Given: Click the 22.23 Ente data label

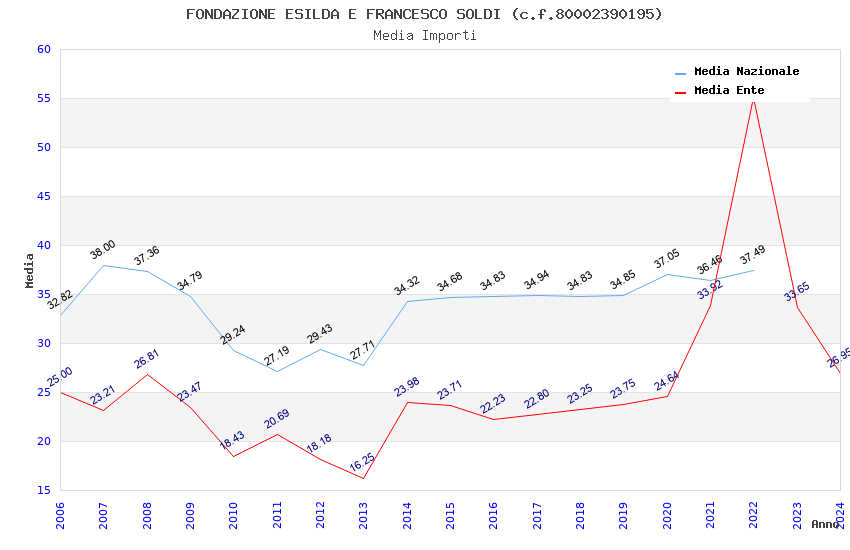Looking at the screenshot, I should click(493, 403).
